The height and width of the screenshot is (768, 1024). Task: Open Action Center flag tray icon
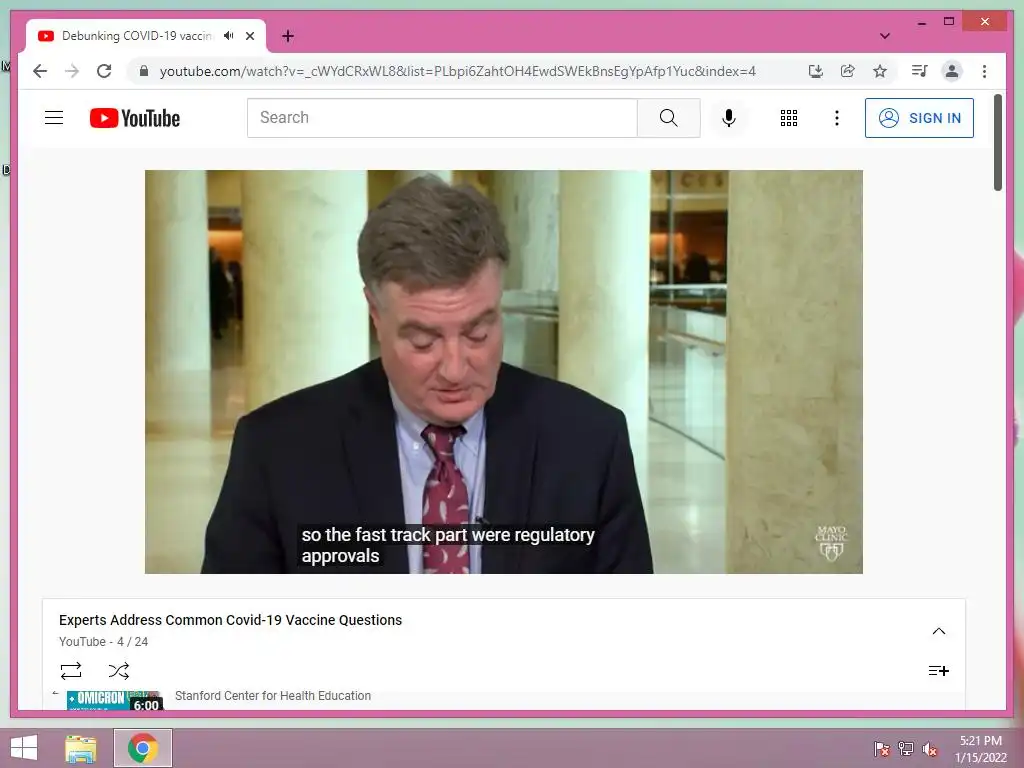(881, 749)
